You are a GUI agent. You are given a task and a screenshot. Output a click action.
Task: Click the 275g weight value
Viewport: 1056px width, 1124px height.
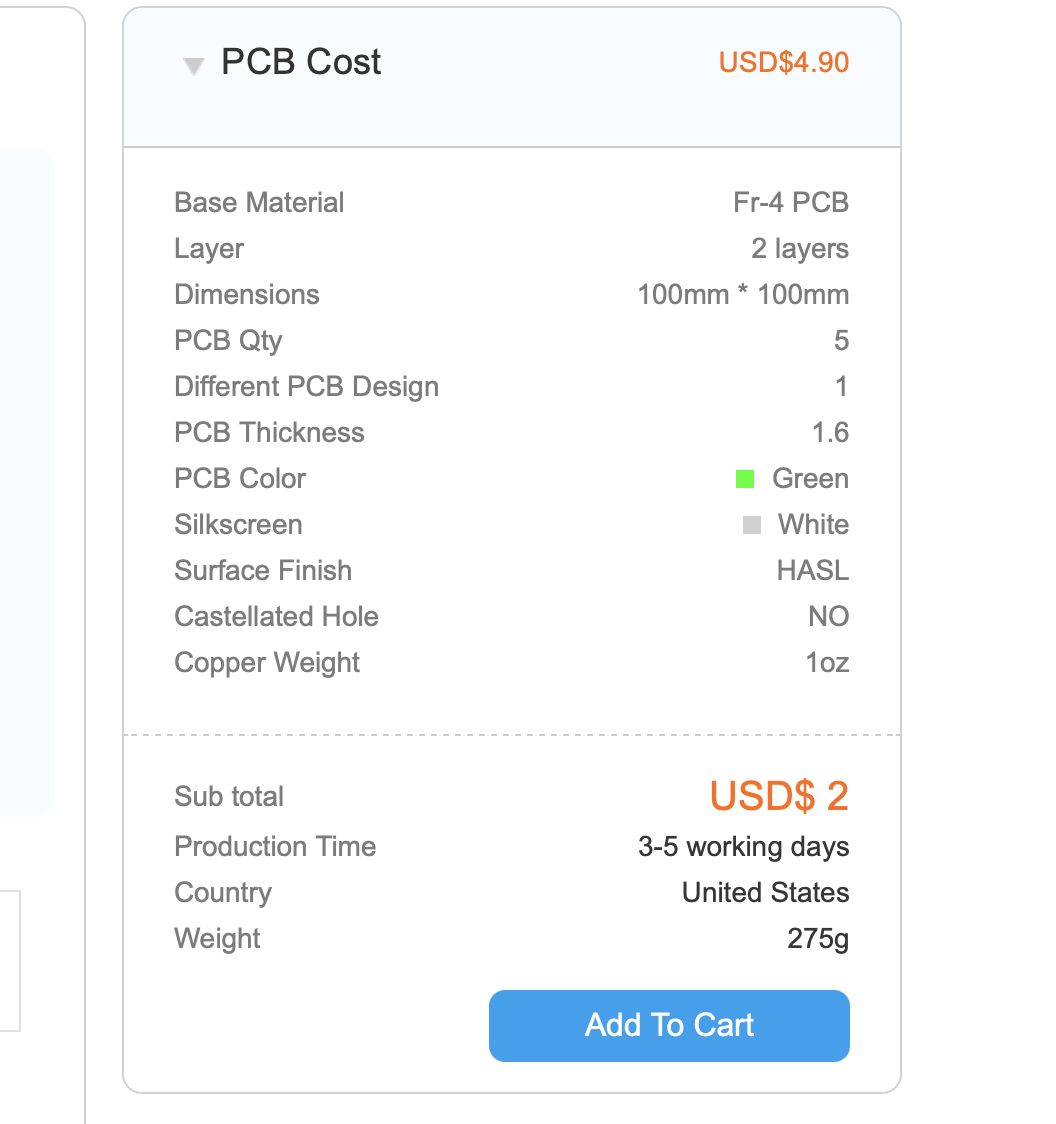(818, 939)
